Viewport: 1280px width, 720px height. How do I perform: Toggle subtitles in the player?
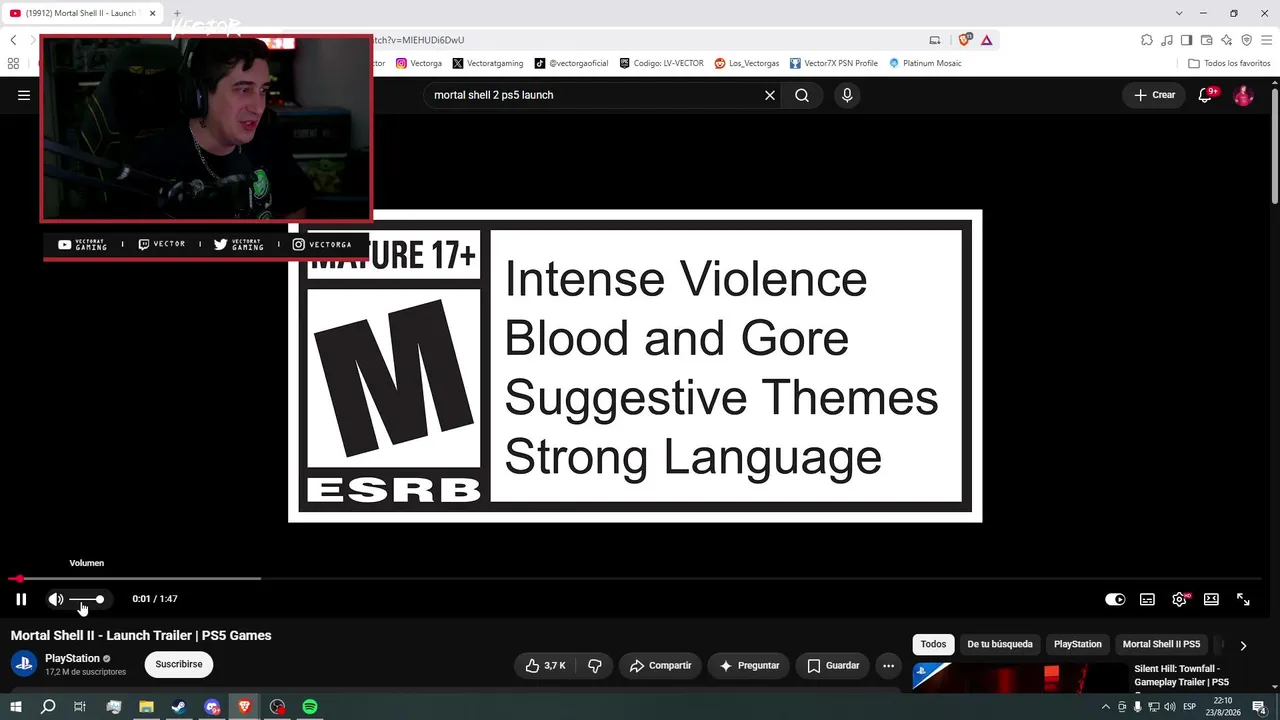tap(1147, 599)
